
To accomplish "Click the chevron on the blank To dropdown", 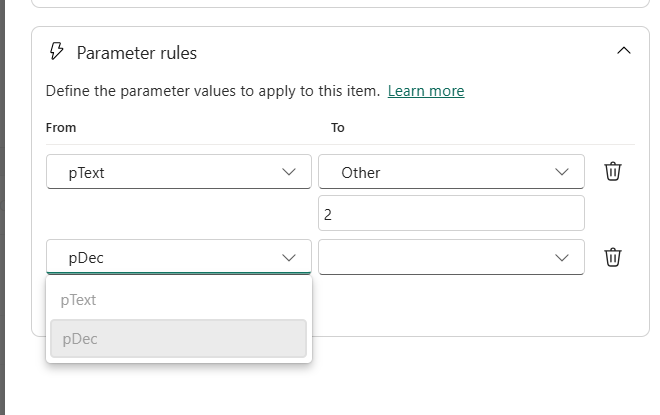I will coord(561,257).
